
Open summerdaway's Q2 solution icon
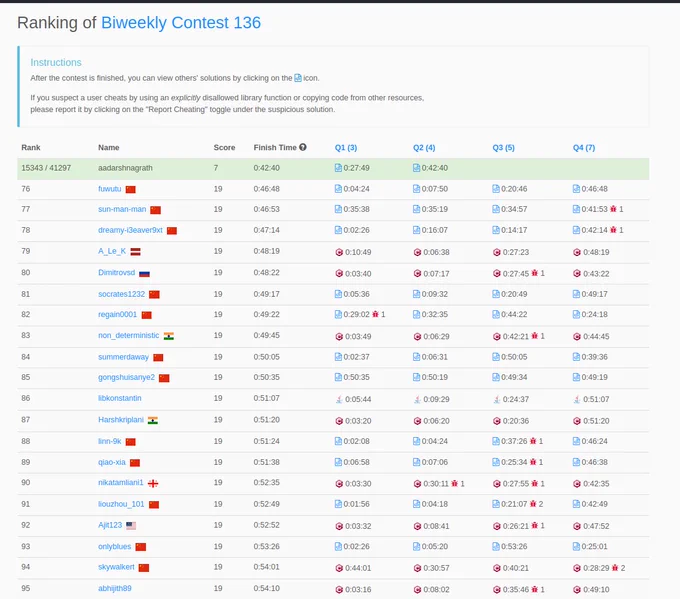point(416,357)
